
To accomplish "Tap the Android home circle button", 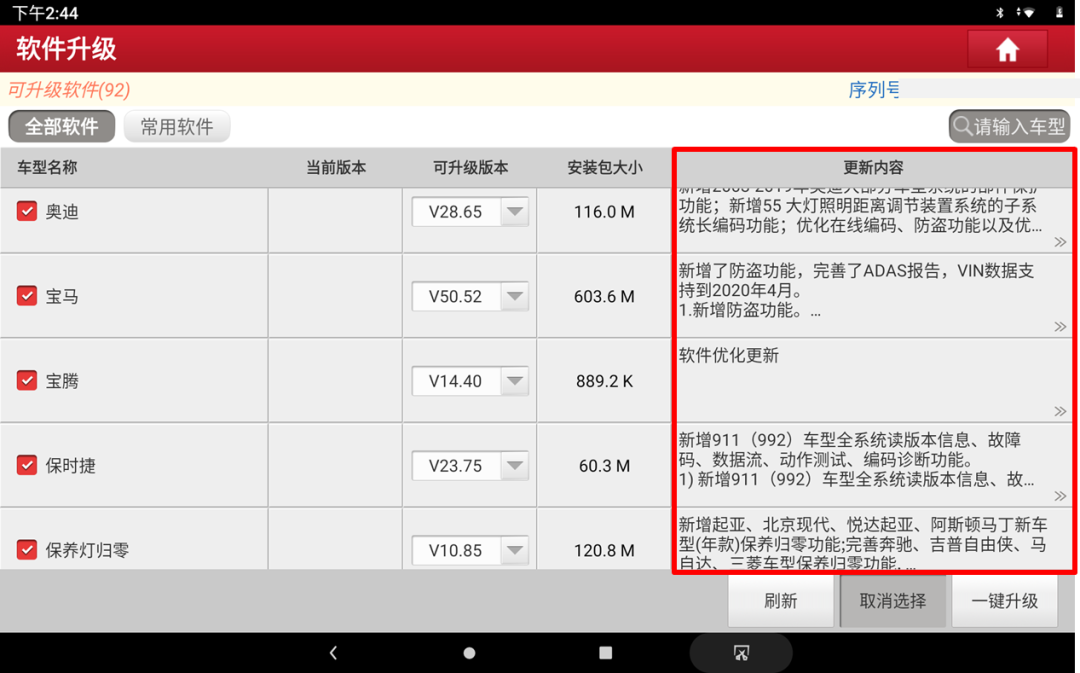I will click(469, 652).
